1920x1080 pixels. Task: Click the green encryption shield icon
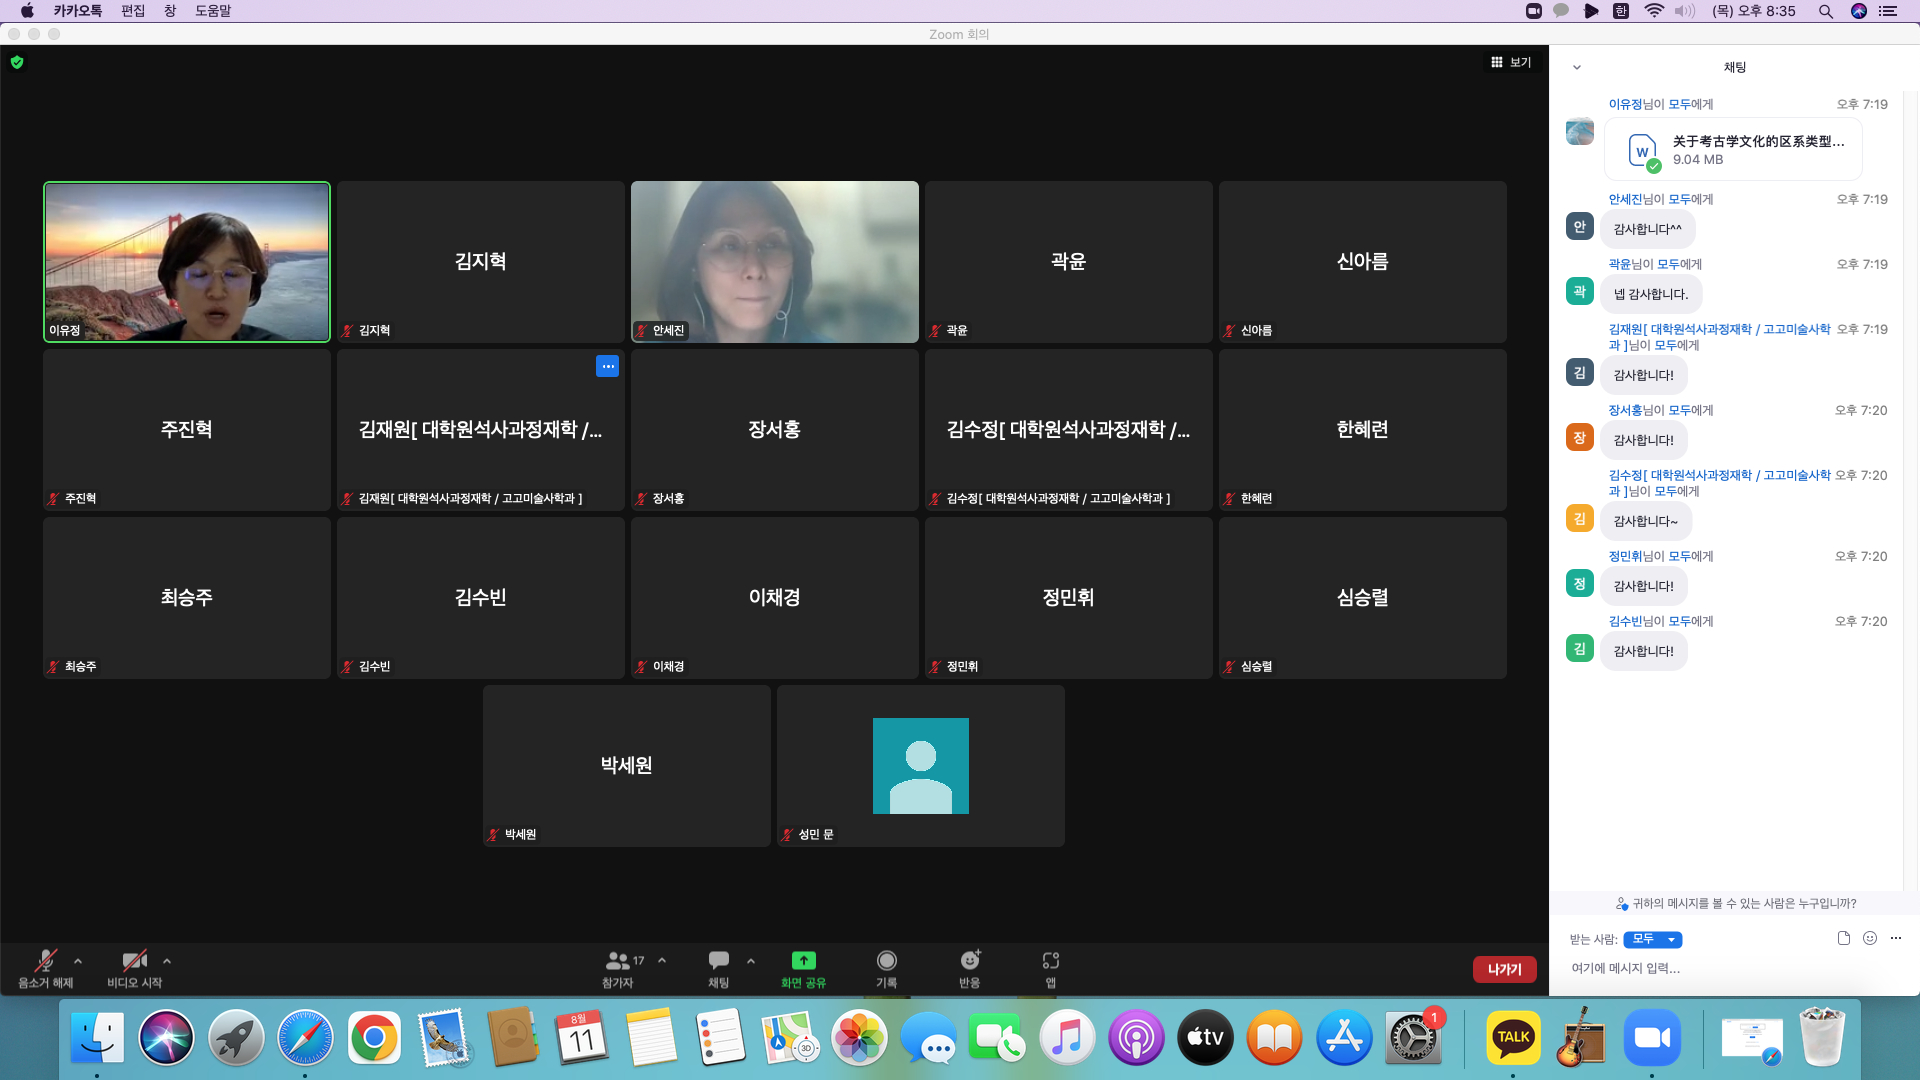pyautogui.click(x=17, y=62)
